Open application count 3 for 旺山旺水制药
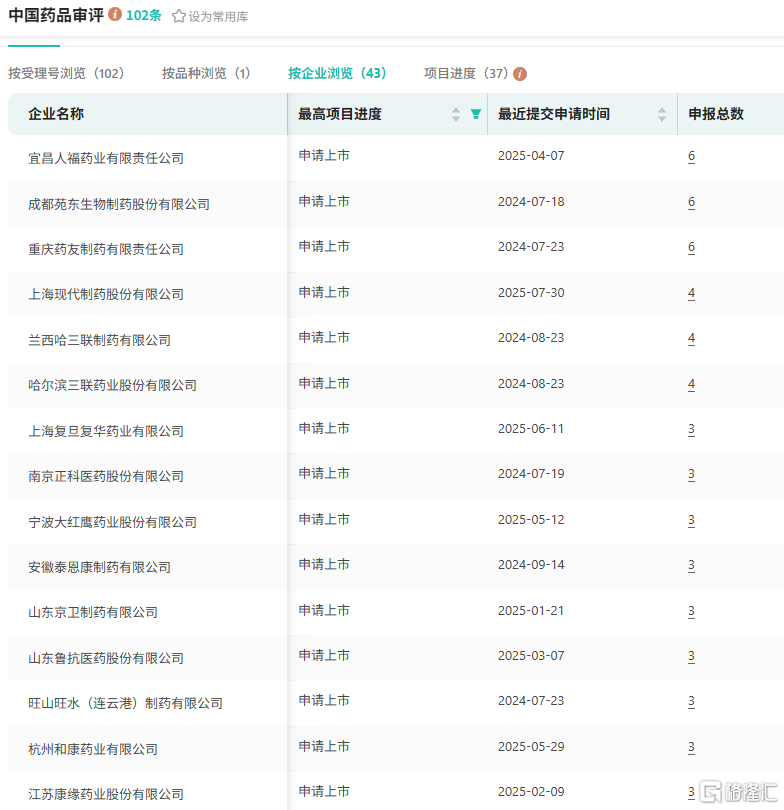This screenshot has height=810, width=784. point(691,701)
